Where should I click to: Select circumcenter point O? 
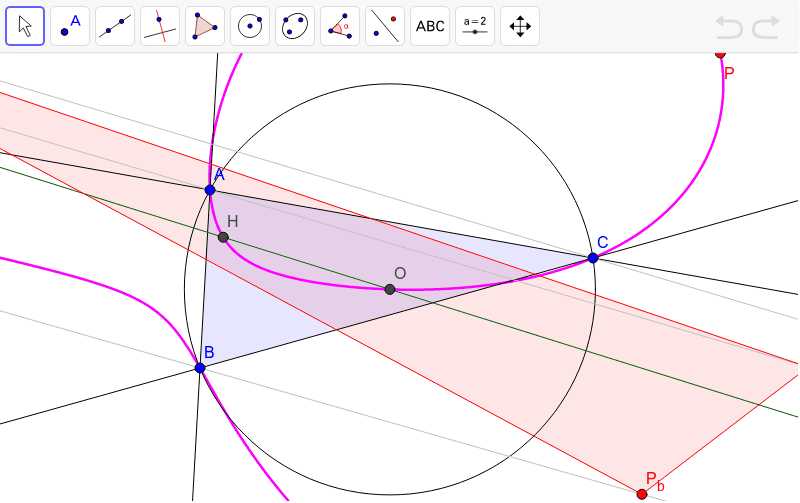(390, 290)
